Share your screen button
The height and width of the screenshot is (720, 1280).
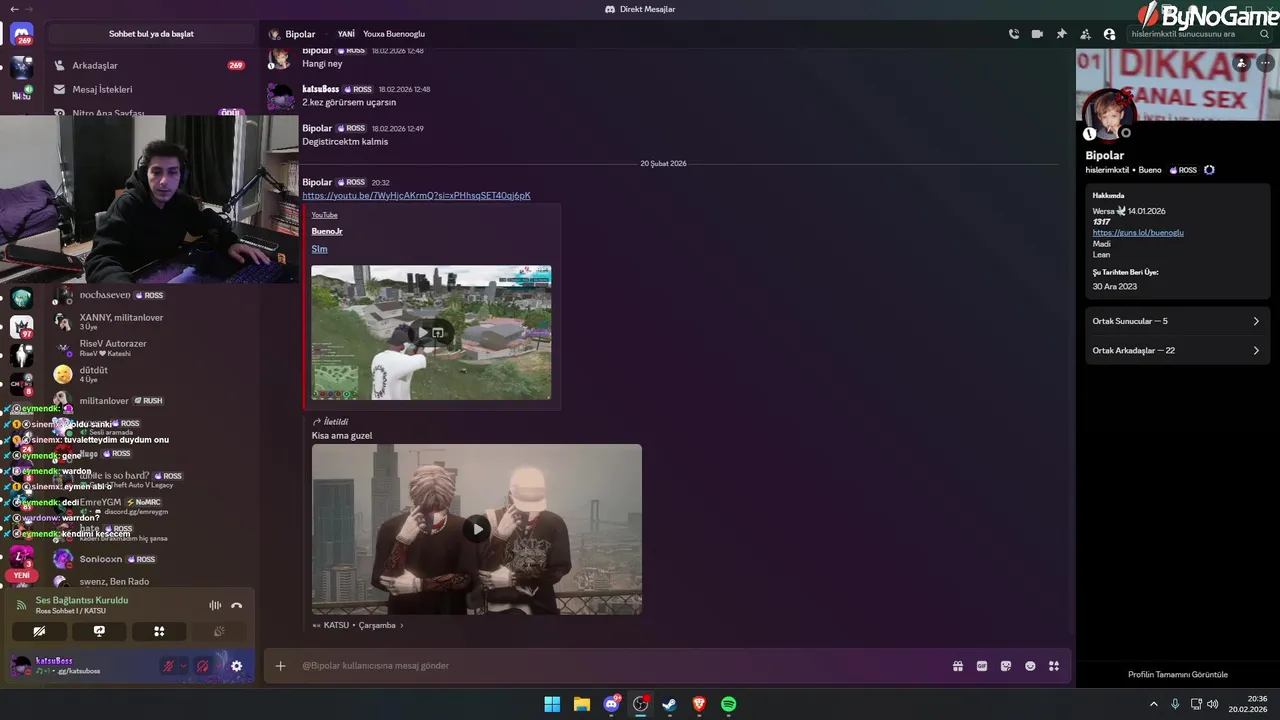[99, 631]
